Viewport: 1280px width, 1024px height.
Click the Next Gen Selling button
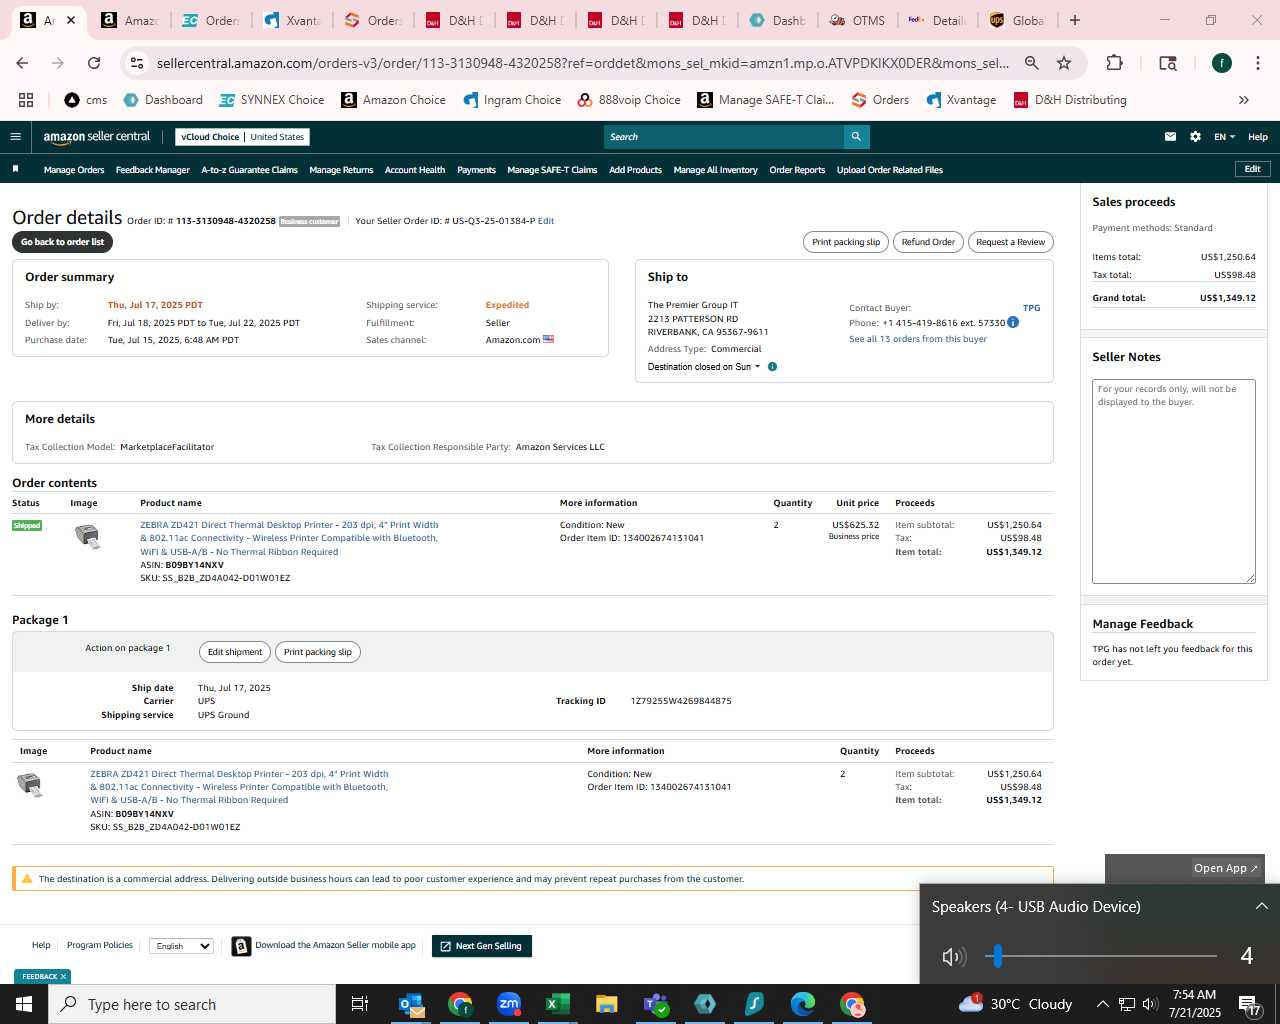pos(481,946)
